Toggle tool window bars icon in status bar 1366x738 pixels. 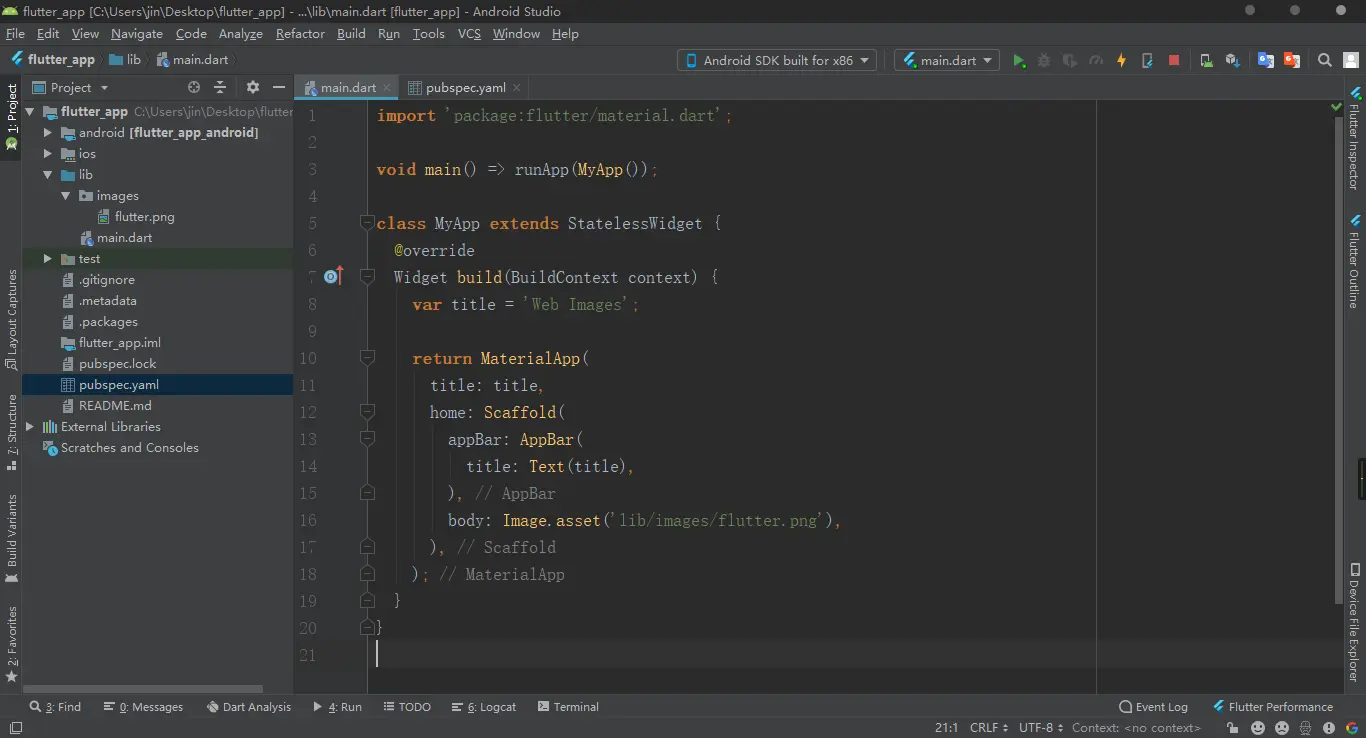[15, 728]
